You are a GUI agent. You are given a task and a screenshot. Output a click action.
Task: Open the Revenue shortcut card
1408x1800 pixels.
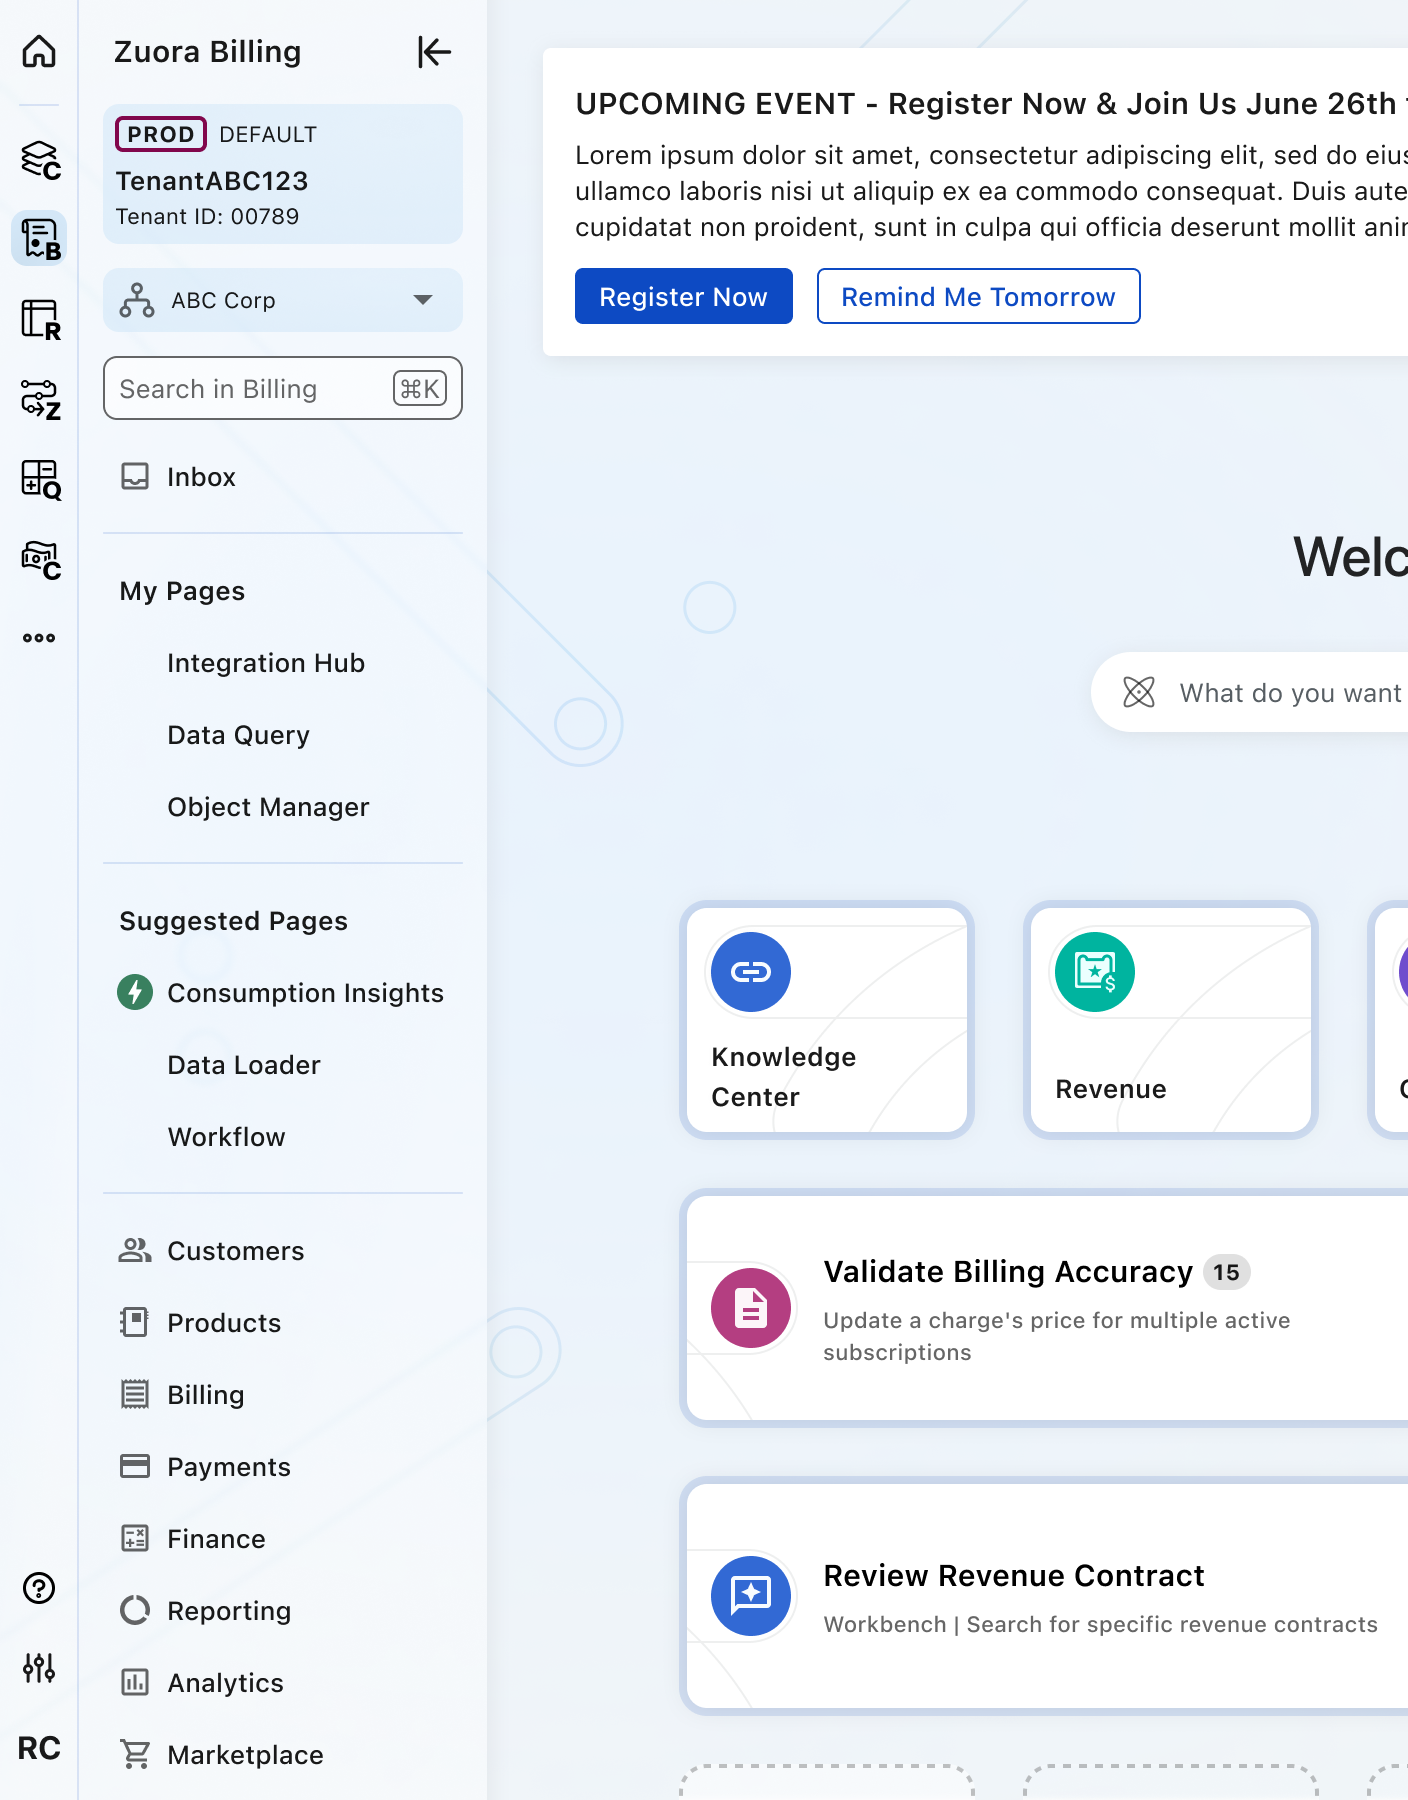1170,1020
